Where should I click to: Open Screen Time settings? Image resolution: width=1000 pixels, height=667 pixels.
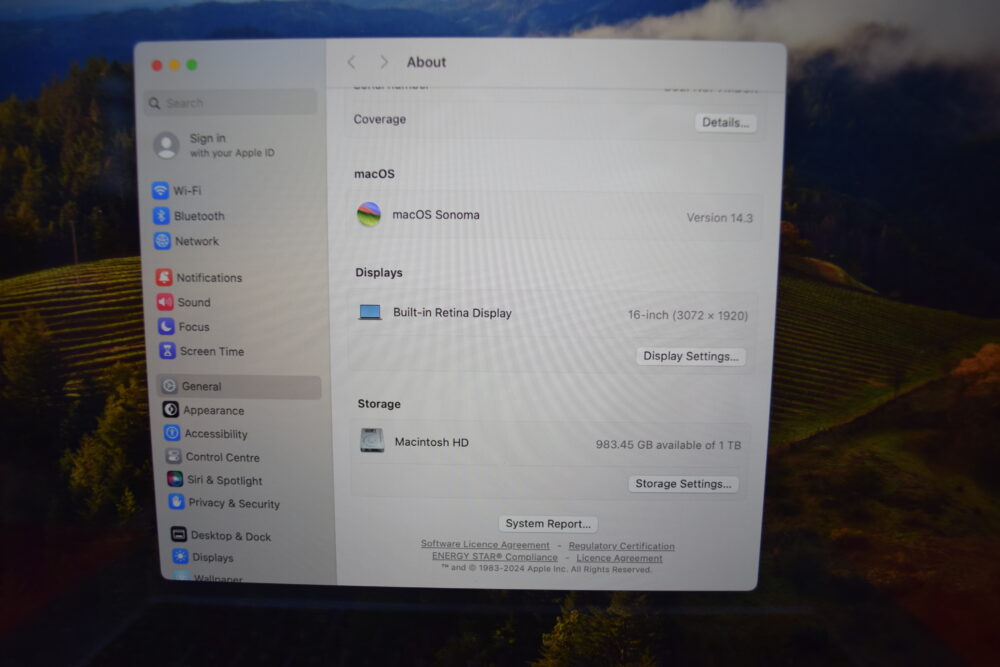pos(240,351)
